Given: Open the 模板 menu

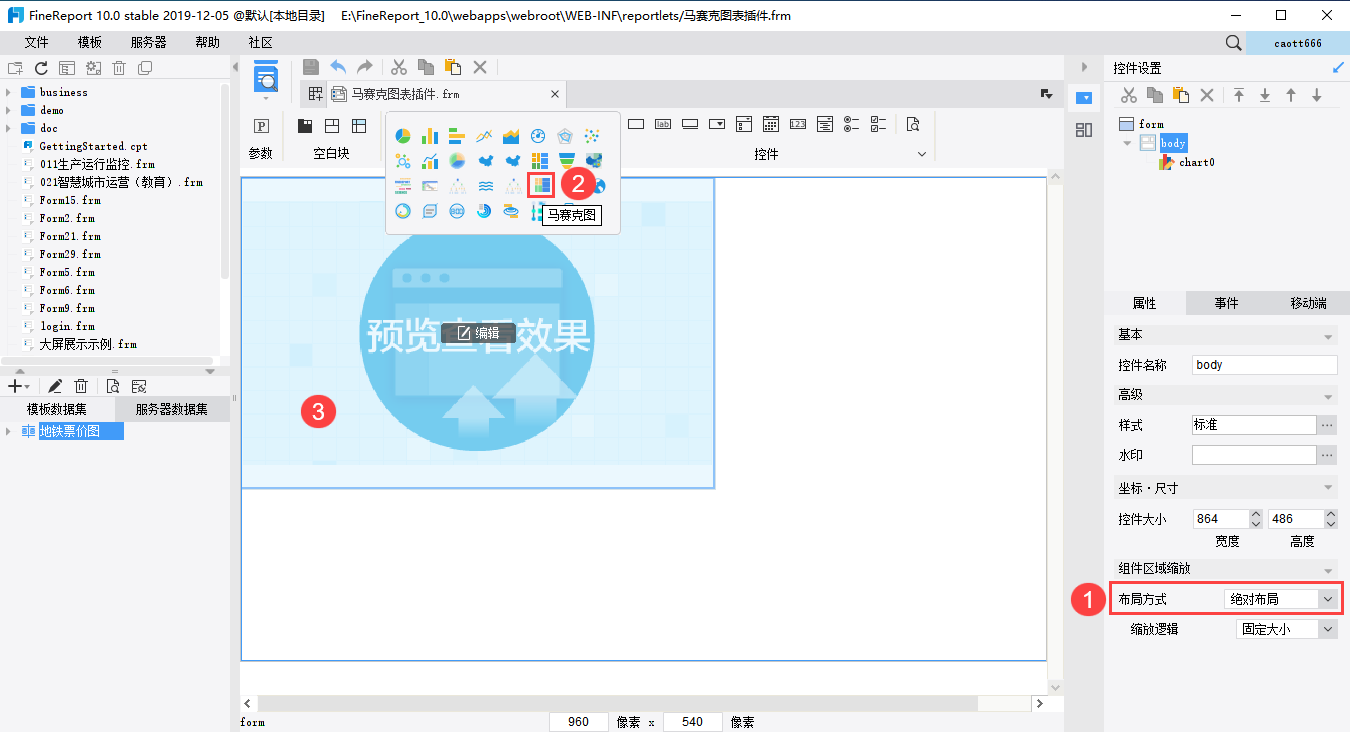Looking at the screenshot, I should pyautogui.click(x=90, y=42).
